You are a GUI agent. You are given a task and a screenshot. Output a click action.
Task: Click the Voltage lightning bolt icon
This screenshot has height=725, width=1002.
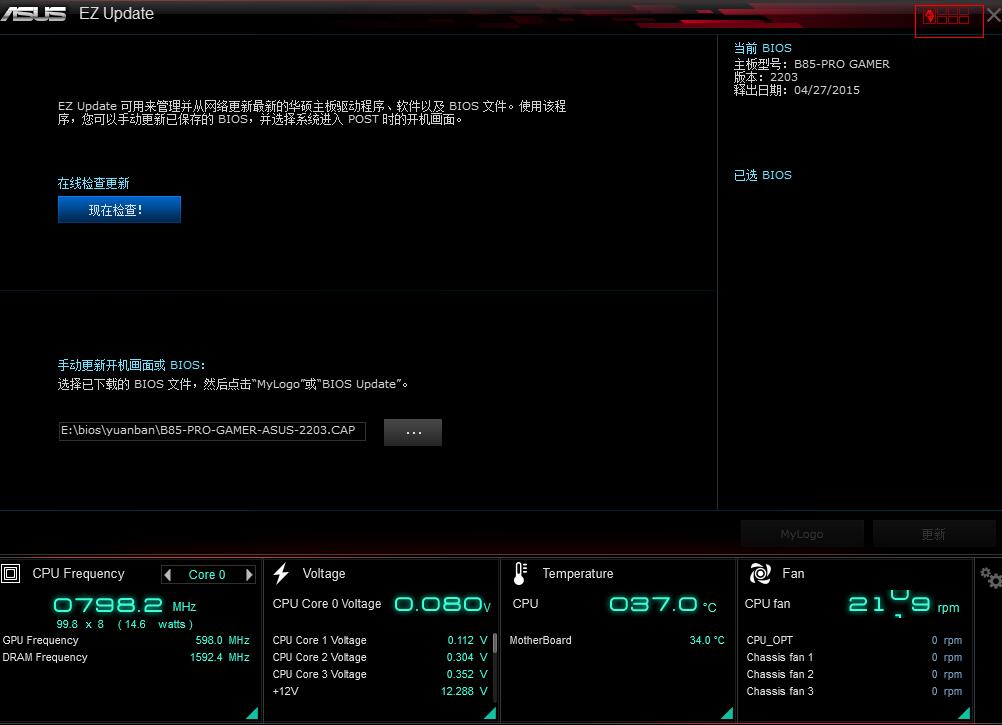click(281, 574)
